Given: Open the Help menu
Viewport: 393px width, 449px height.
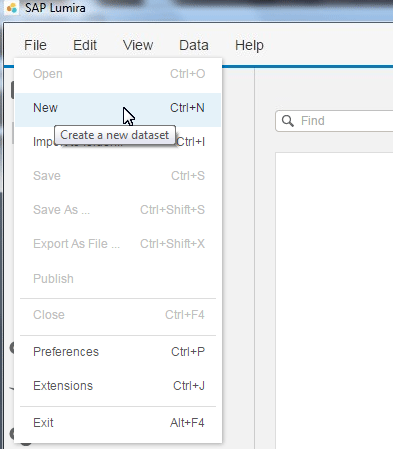Looking at the screenshot, I should tap(249, 45).
